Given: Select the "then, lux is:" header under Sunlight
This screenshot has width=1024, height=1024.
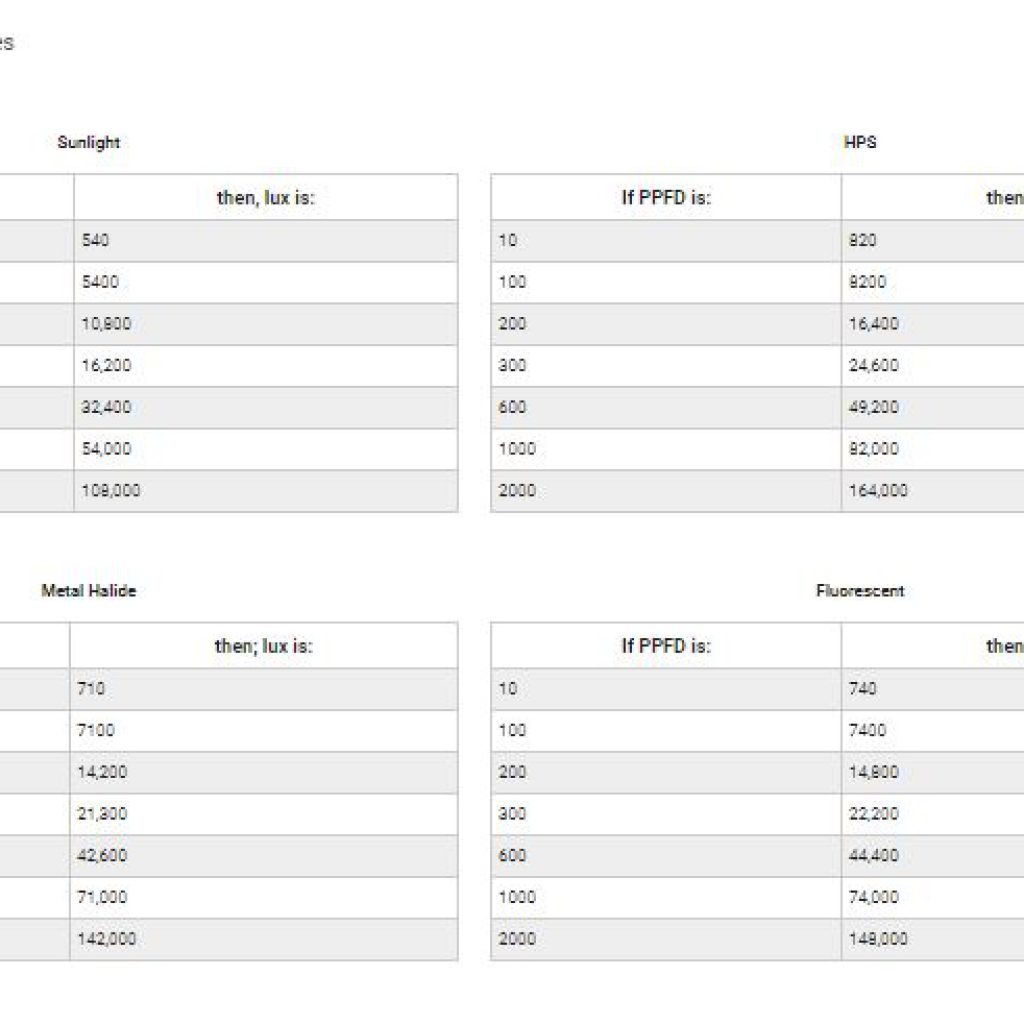Looking at the screenshot, I should tap(265, 198).
